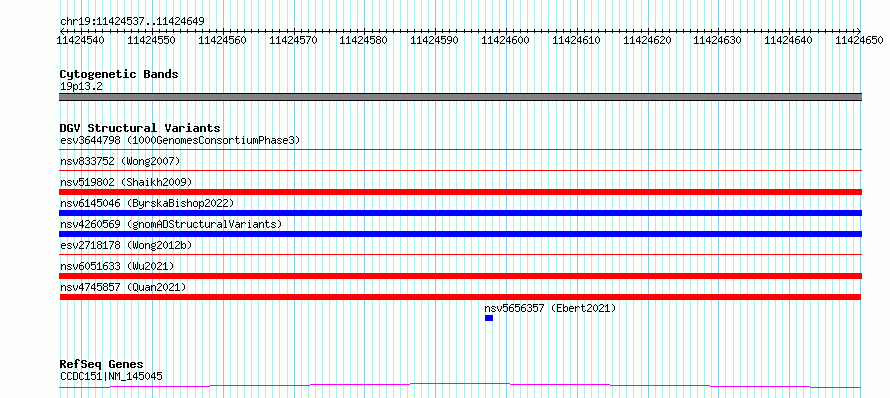The image size is (890, 398).
Task: Click the gray 19p13.2 cytogenetic band bar
Action: click(x=460, y=97)
